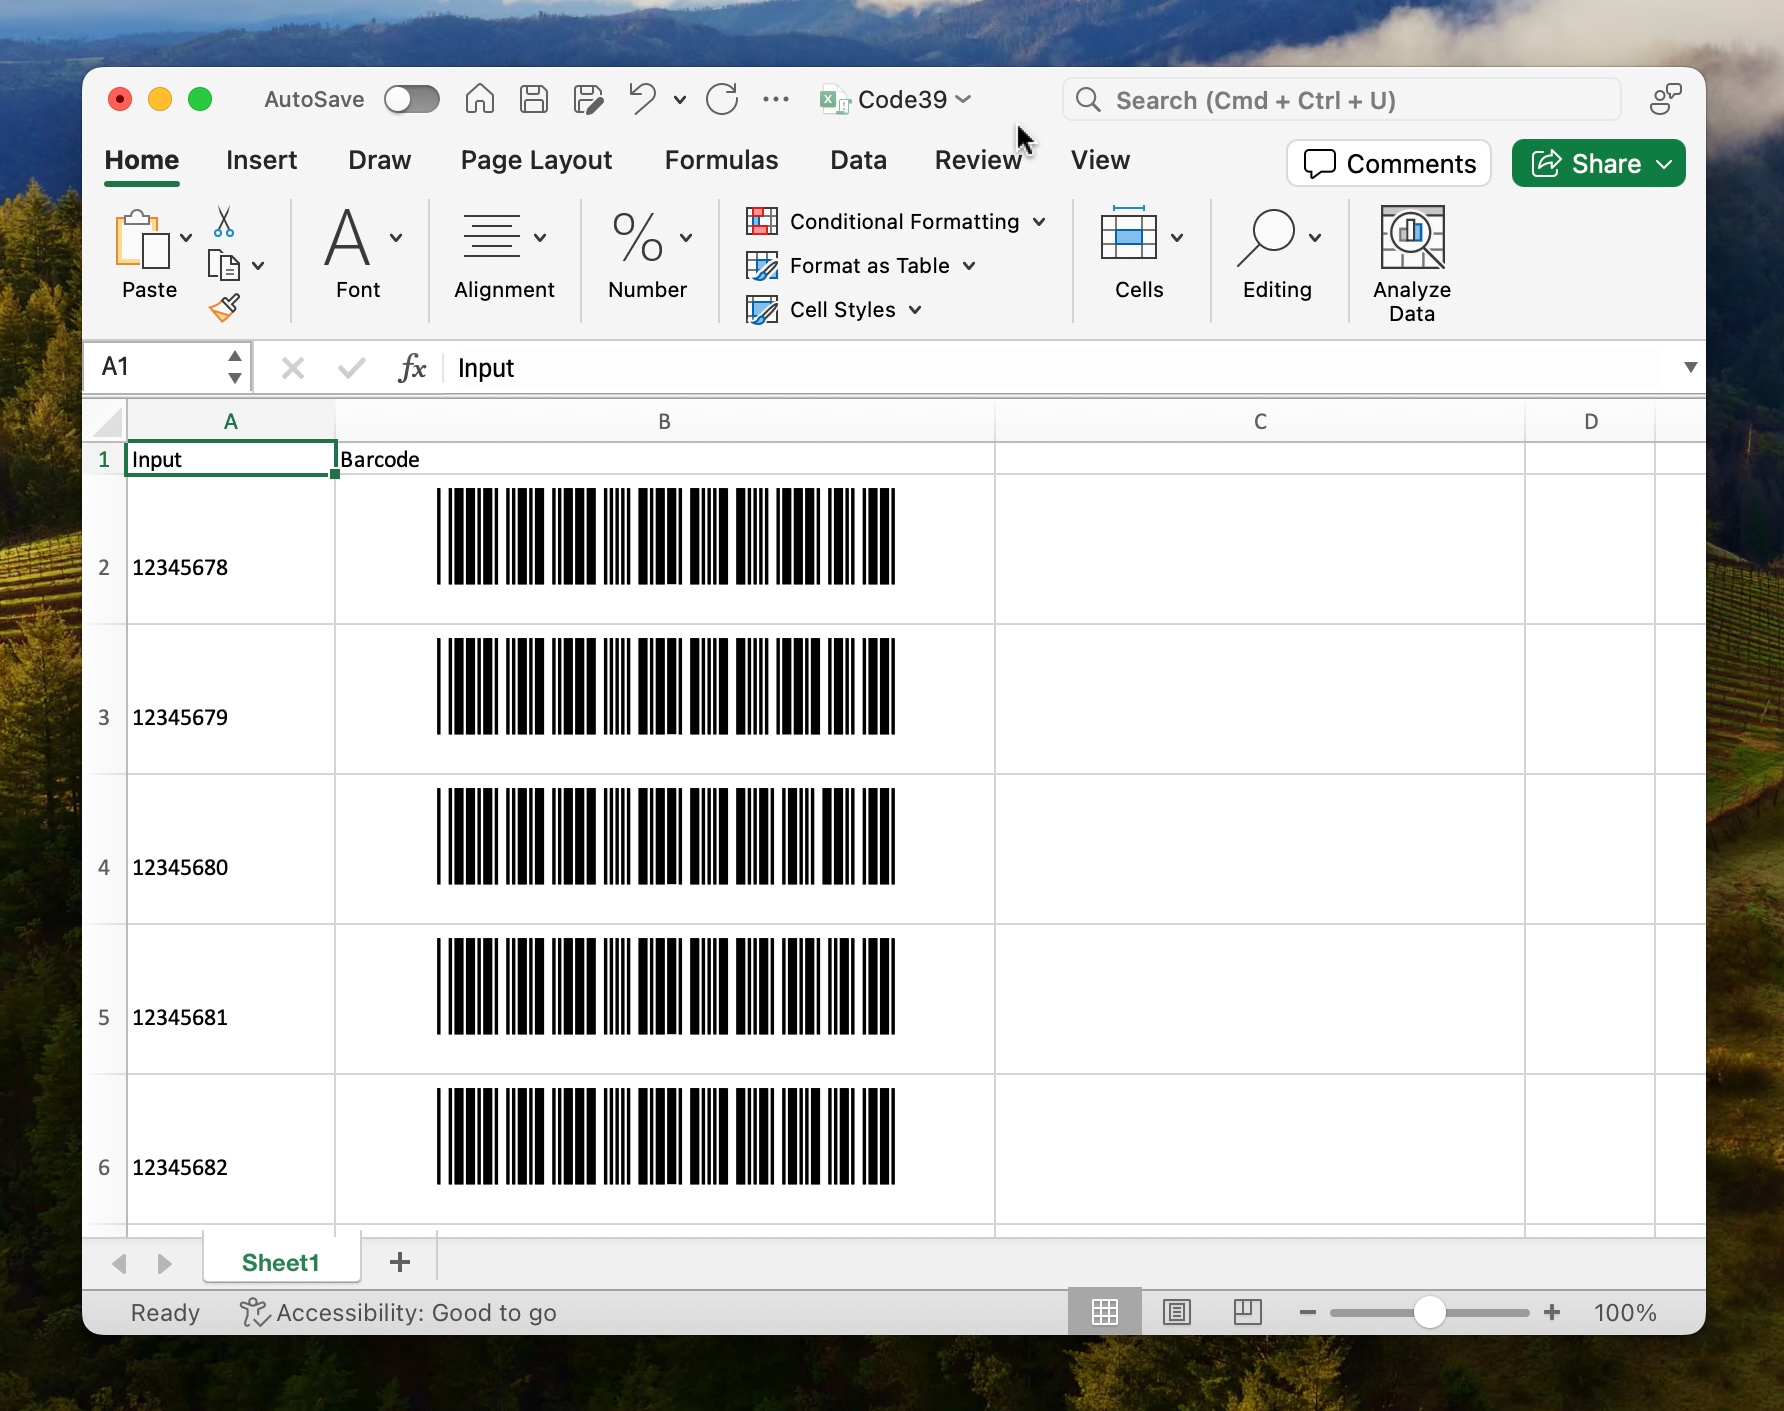Expand the Copy options arrow

pos(258,266)
